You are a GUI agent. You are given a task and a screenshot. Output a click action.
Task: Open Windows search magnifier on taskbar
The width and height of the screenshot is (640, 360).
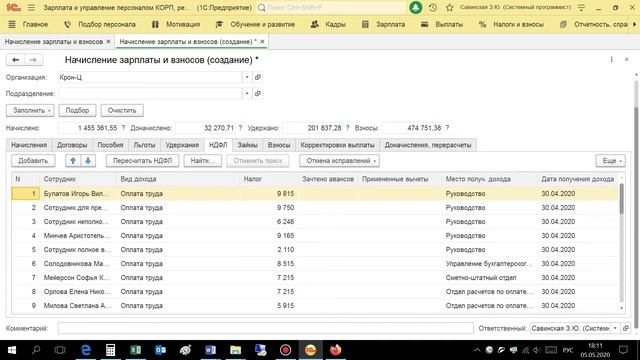[x=36, y=350]
